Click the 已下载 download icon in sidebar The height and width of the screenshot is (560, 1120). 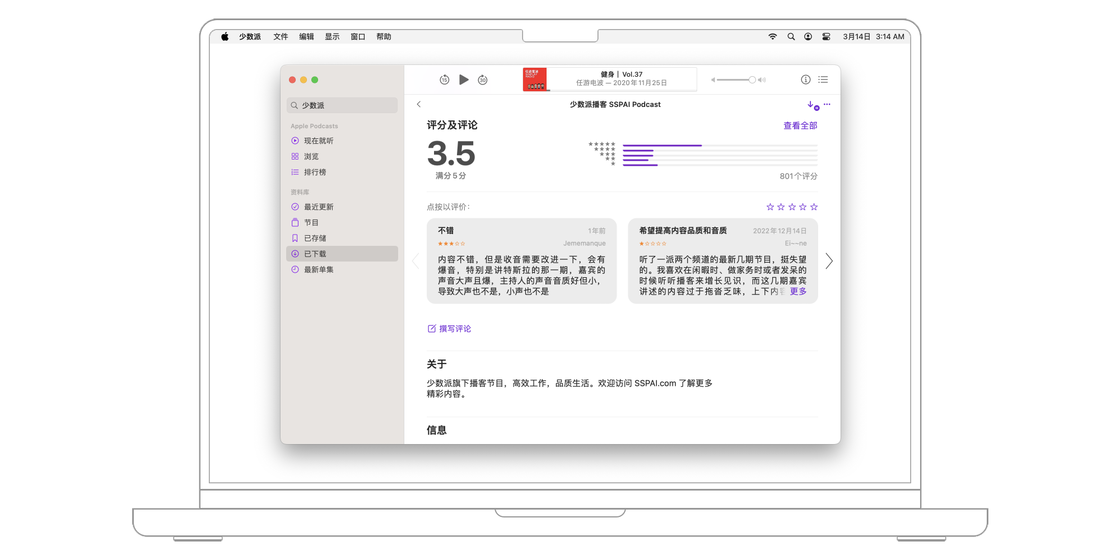point(295,254)
